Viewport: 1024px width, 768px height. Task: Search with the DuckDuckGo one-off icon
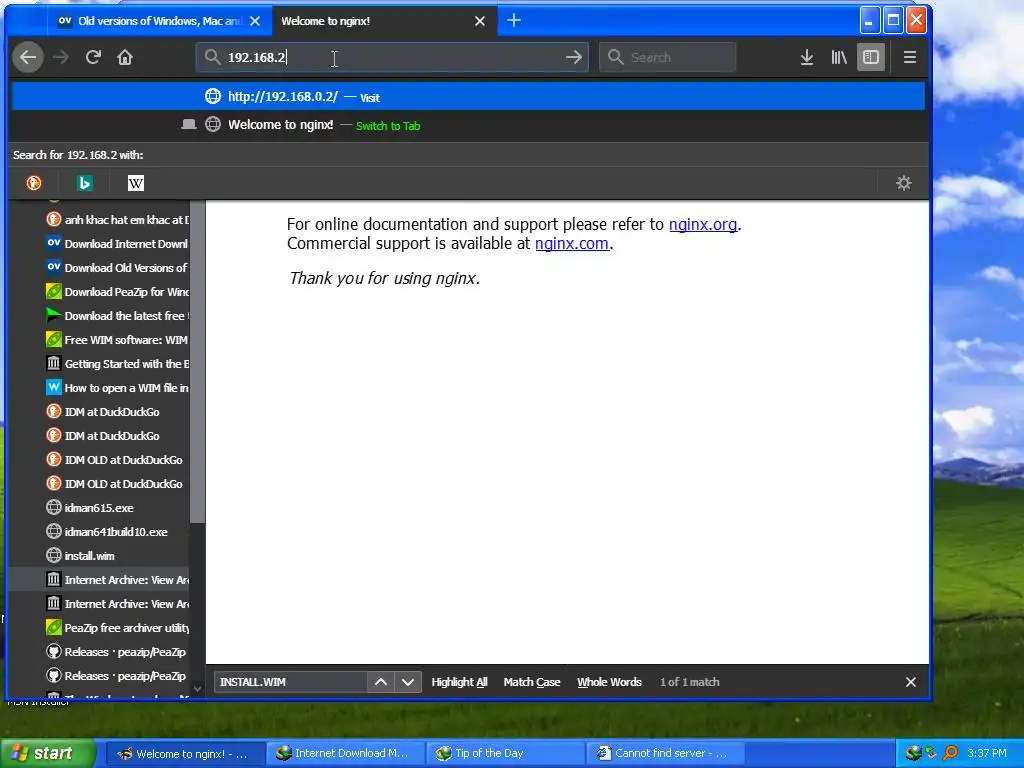point(34,184)
